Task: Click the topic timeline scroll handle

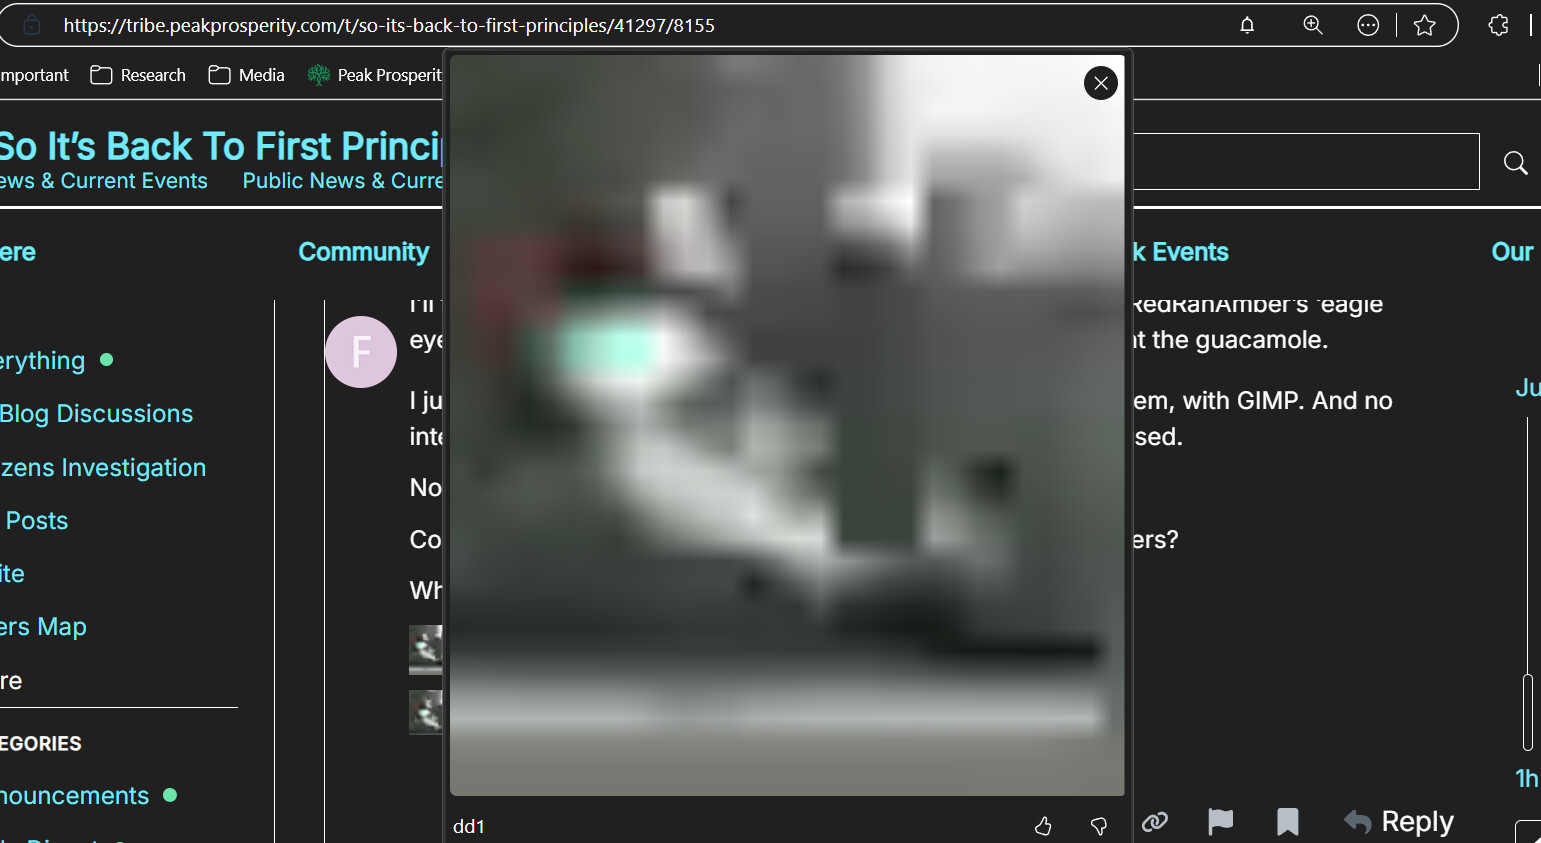Action: click(1527, 712)
